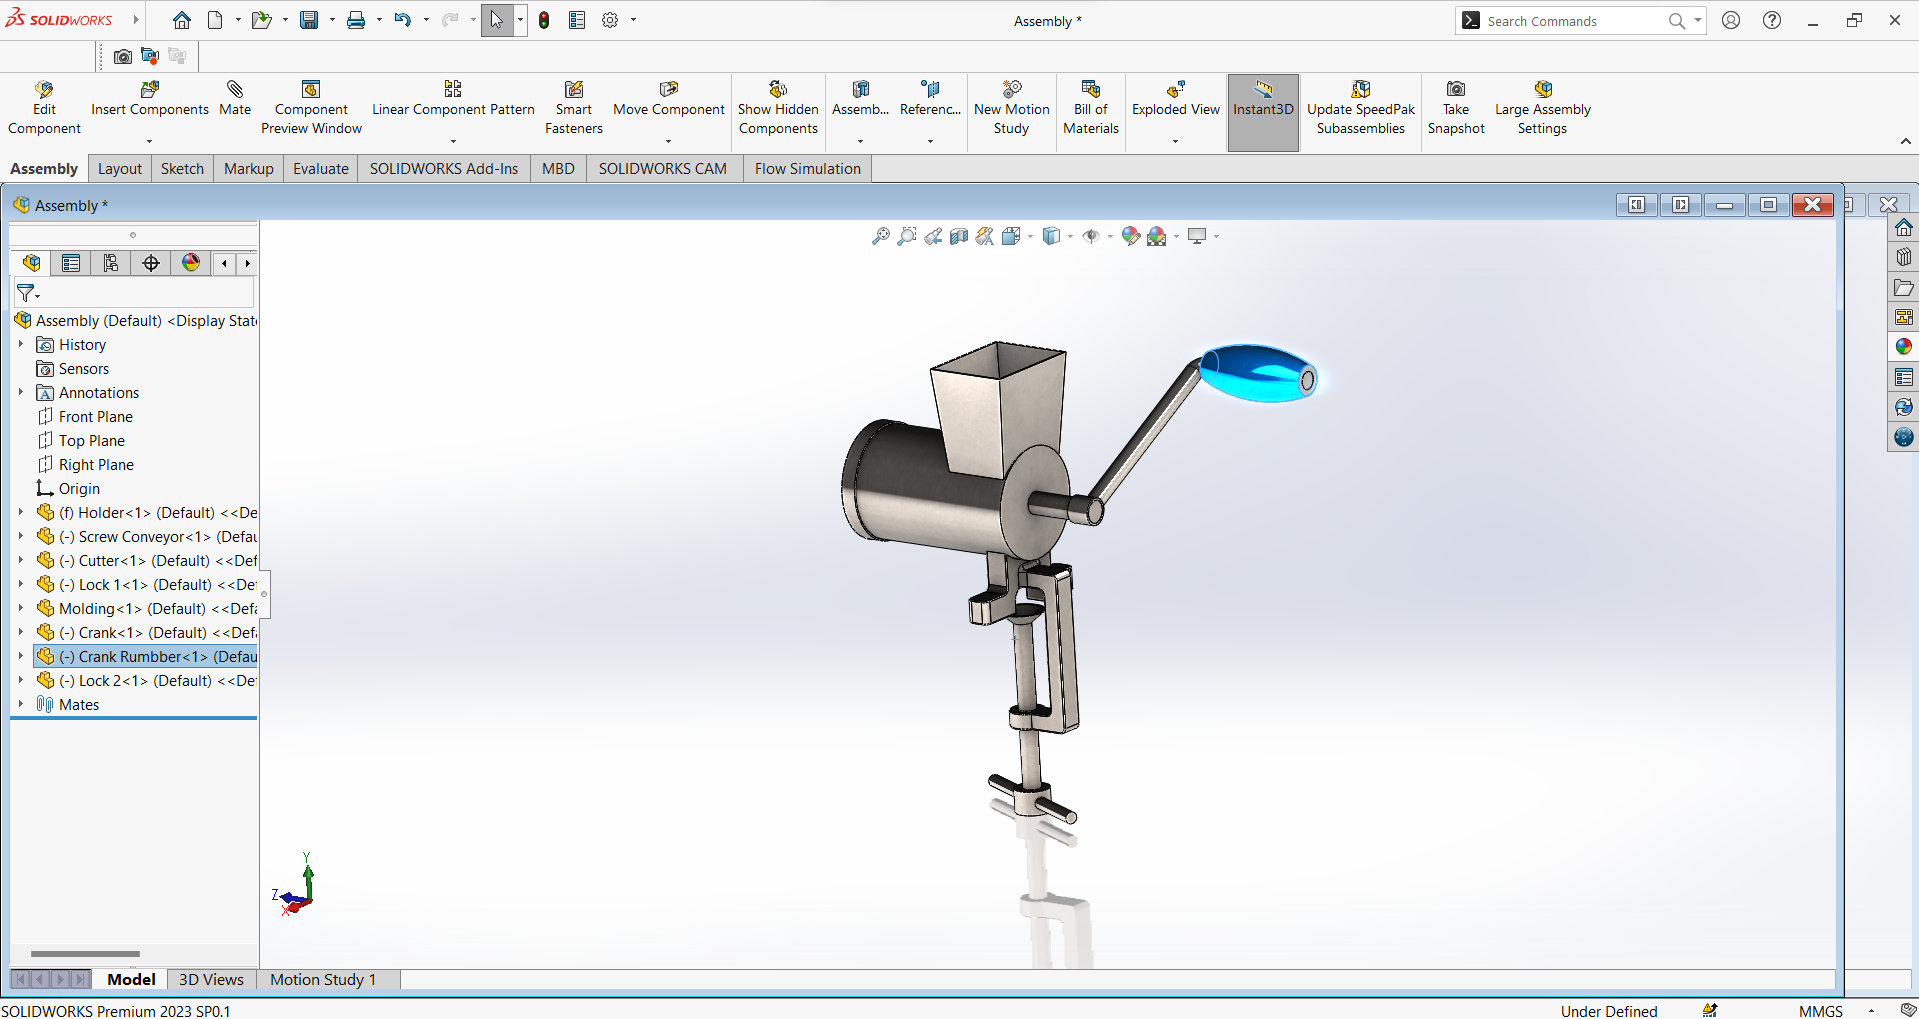Select Lock 2<1> component in tree
This screenshot has width=1919, height=1019.
tap(146, 680)
